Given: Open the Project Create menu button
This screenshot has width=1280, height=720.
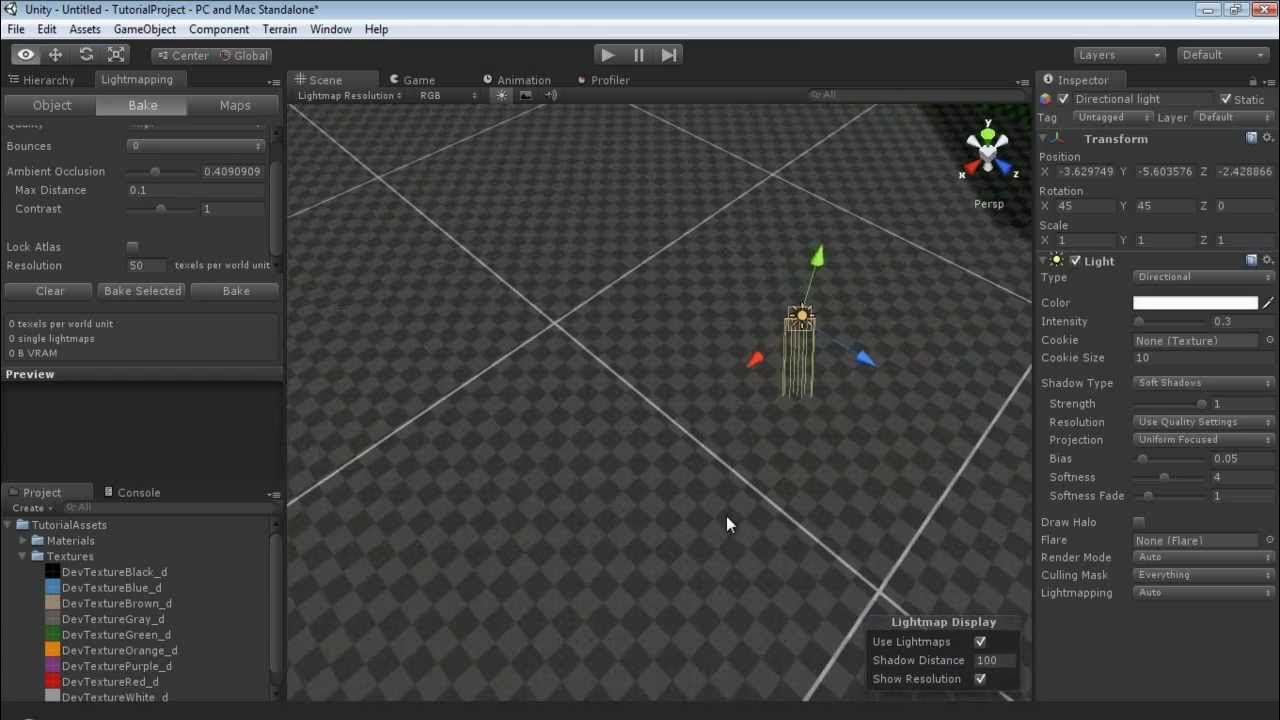Looking at the screenshot, I should click(x=32, y=508).
